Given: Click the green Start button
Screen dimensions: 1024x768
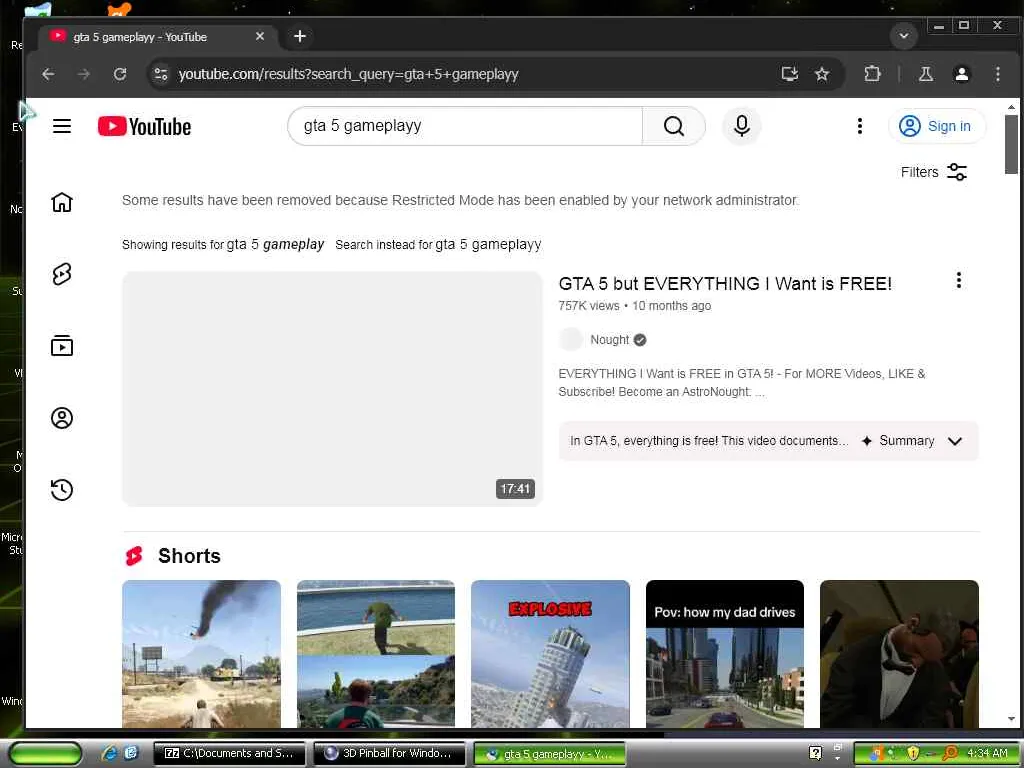Looking at the screenshot, I should (x=45, y=753).
